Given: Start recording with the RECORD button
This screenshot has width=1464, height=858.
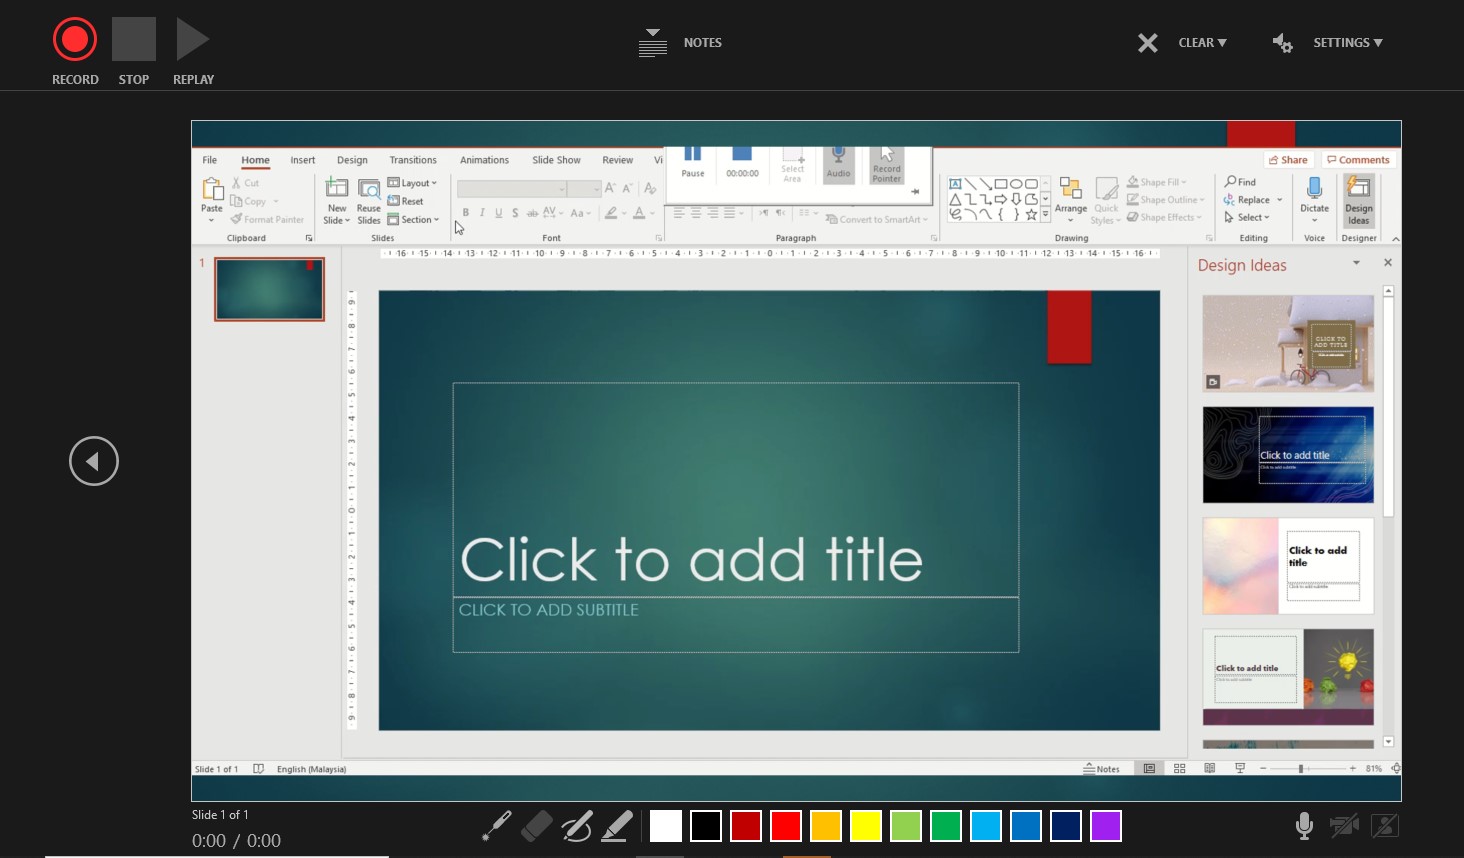Looking at the screenshot, I should pos(75,40).
